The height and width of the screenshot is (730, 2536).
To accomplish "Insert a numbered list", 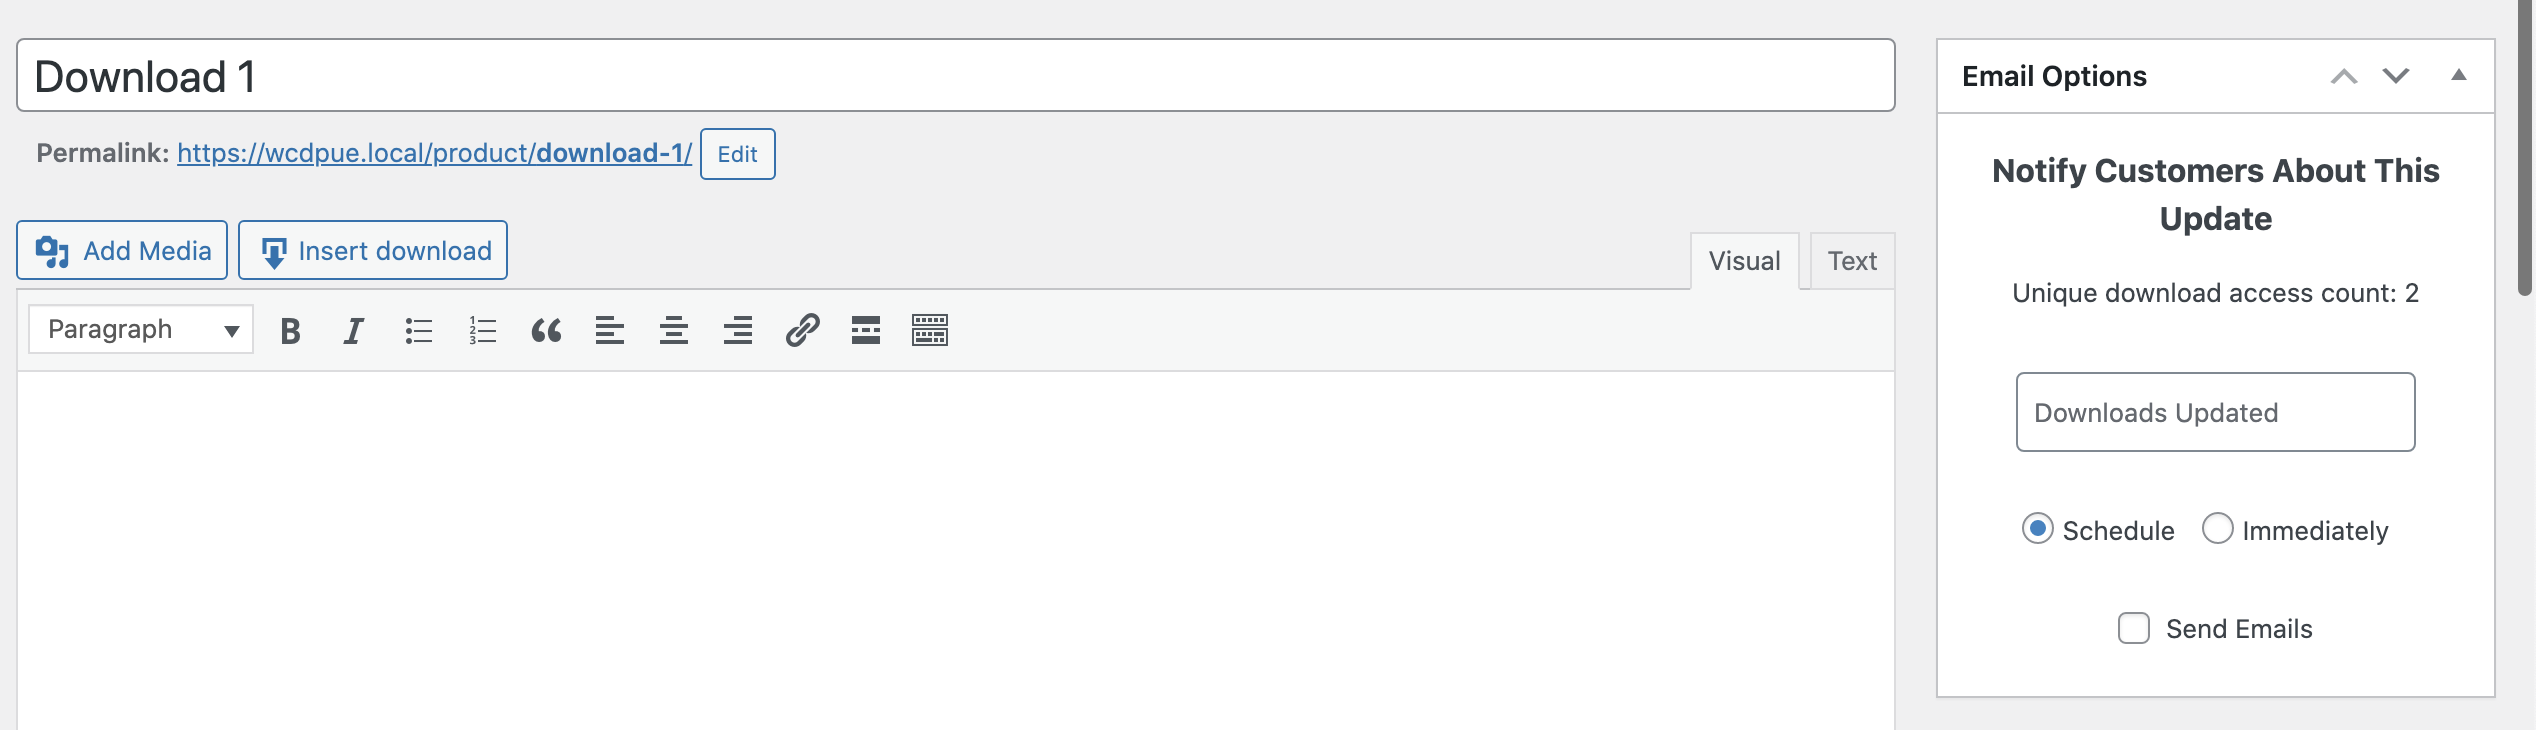I will [482, 330].
